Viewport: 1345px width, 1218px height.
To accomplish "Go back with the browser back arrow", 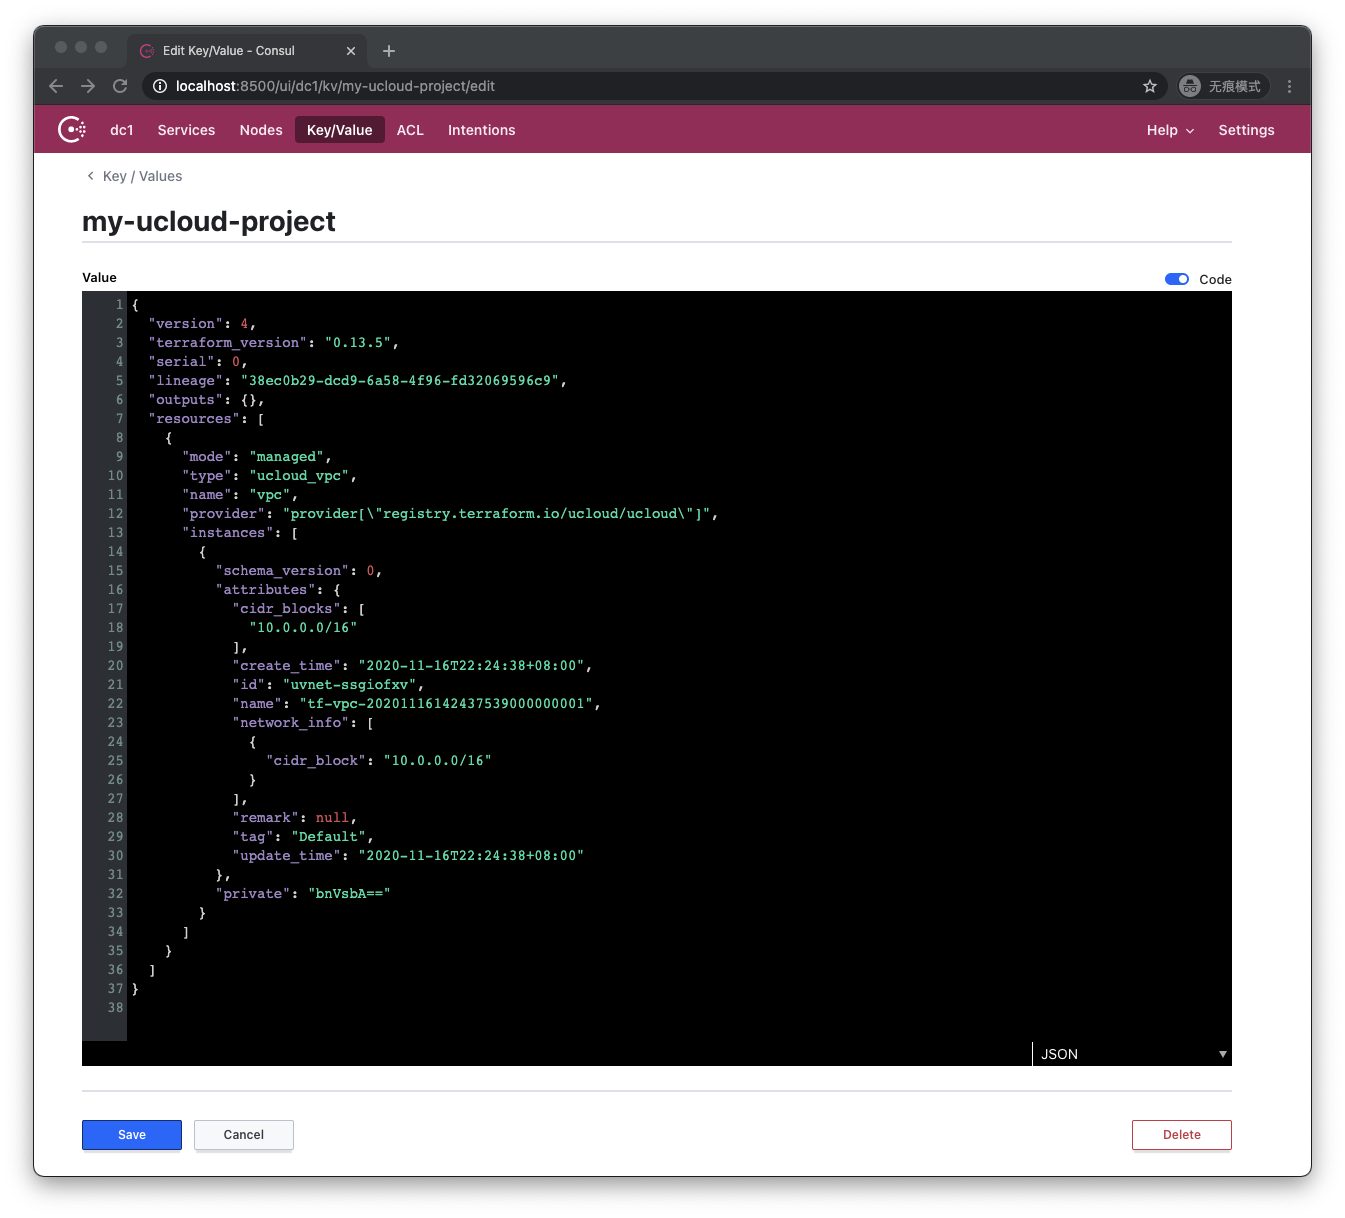I will pyautogui.click(x=56, y=86).
